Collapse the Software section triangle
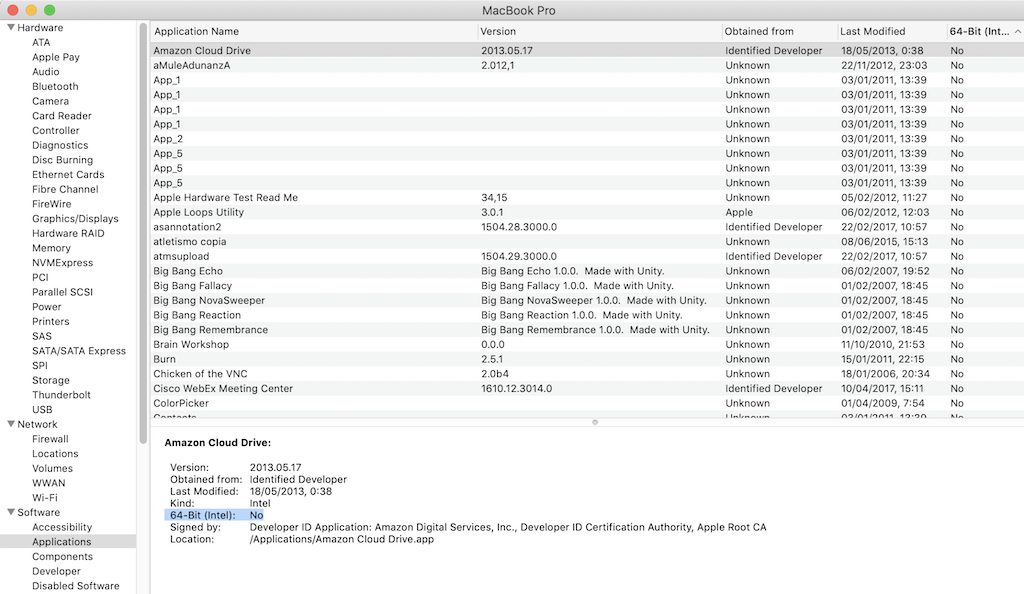The height and width of the screenshot is (594, 1024). (10, 512)
